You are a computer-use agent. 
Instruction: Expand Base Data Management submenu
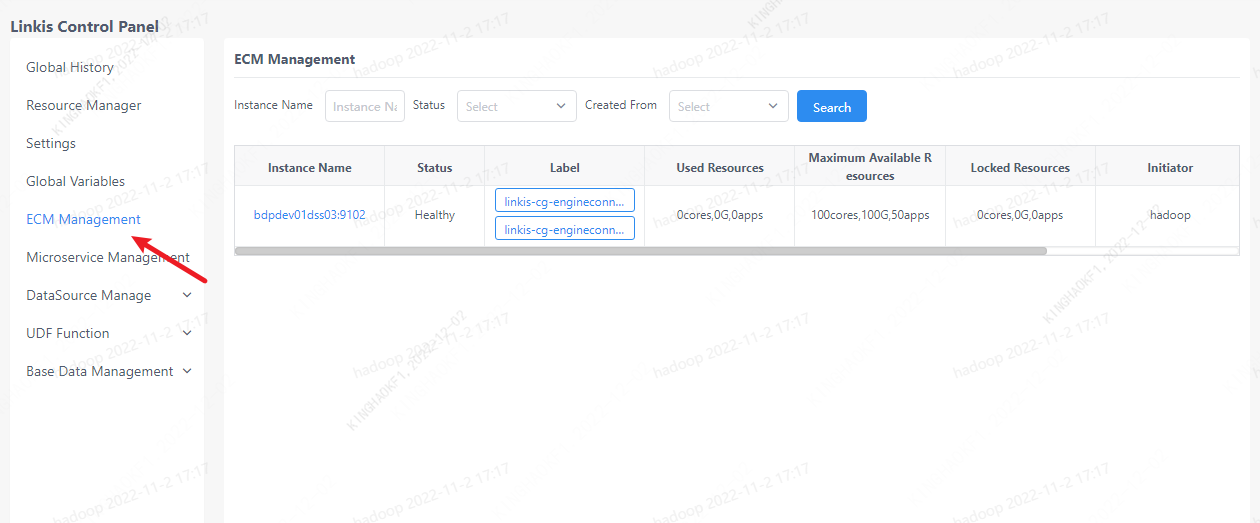[x=100, y=371]
